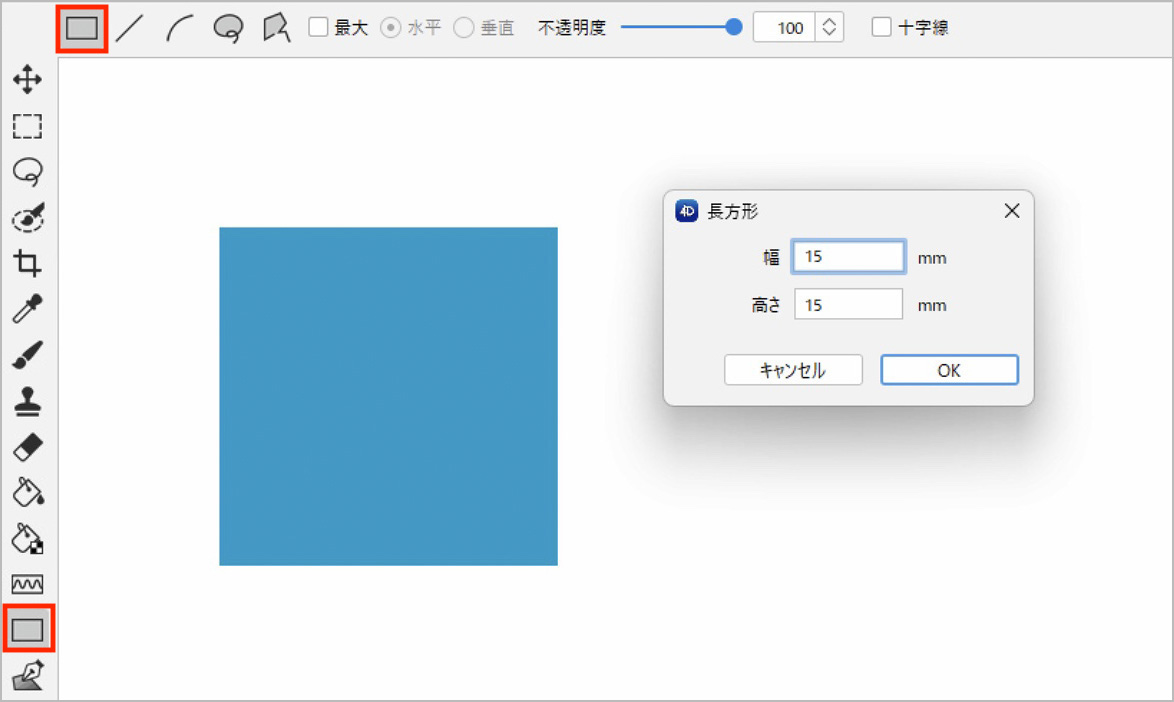Select the Brush tool

(x=28, y=355)
